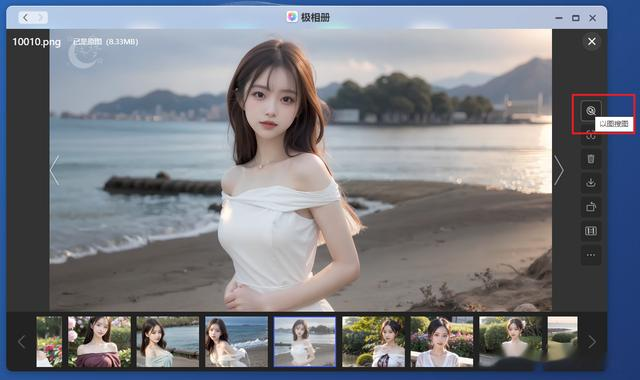Move thumbnail strip back with left arrow
This screenshot has height=380, width=640.
click(22, 342)
